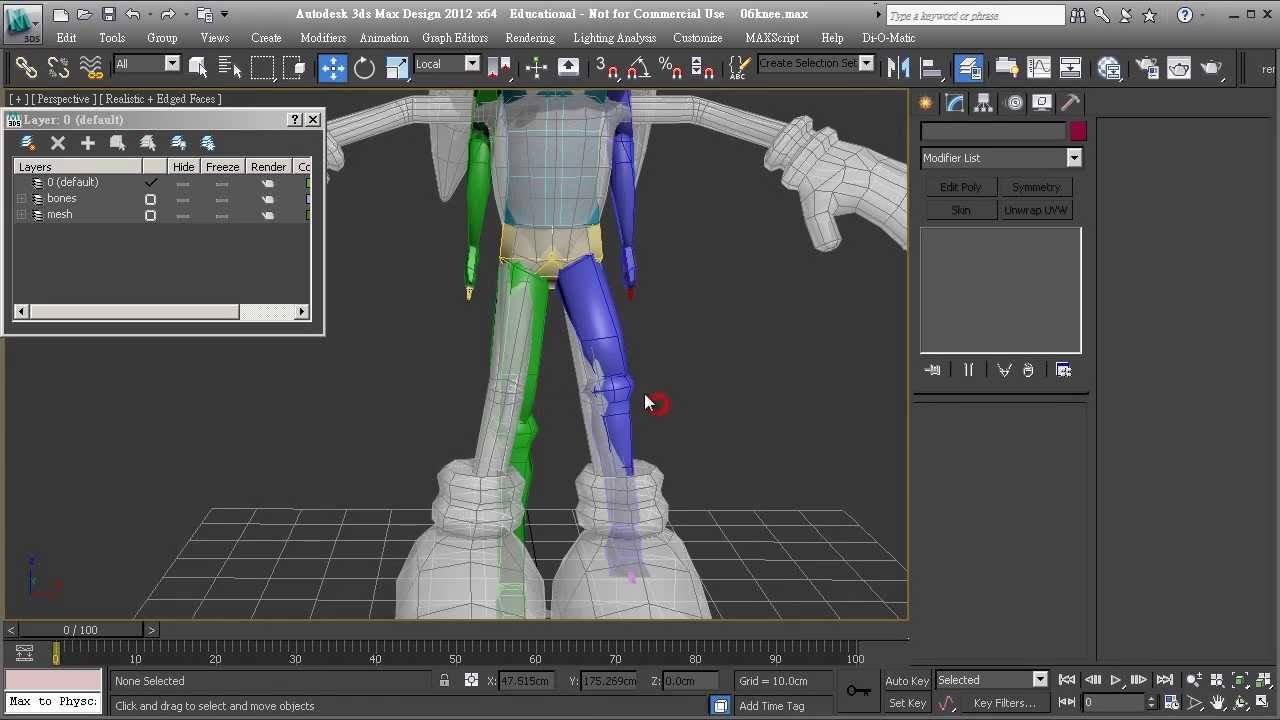The image size is (1280, 720).
Task: Click the Render Setup teapot icon
Action: click(x=1147, y=67)
